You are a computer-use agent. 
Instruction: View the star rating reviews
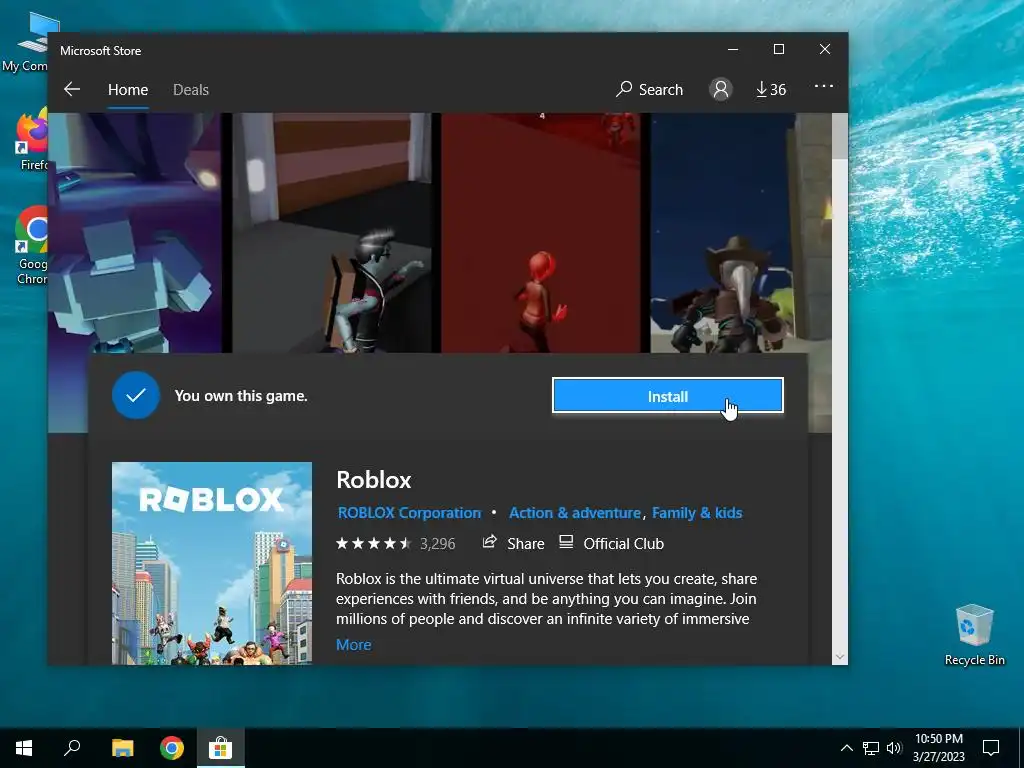coord(374,543)
